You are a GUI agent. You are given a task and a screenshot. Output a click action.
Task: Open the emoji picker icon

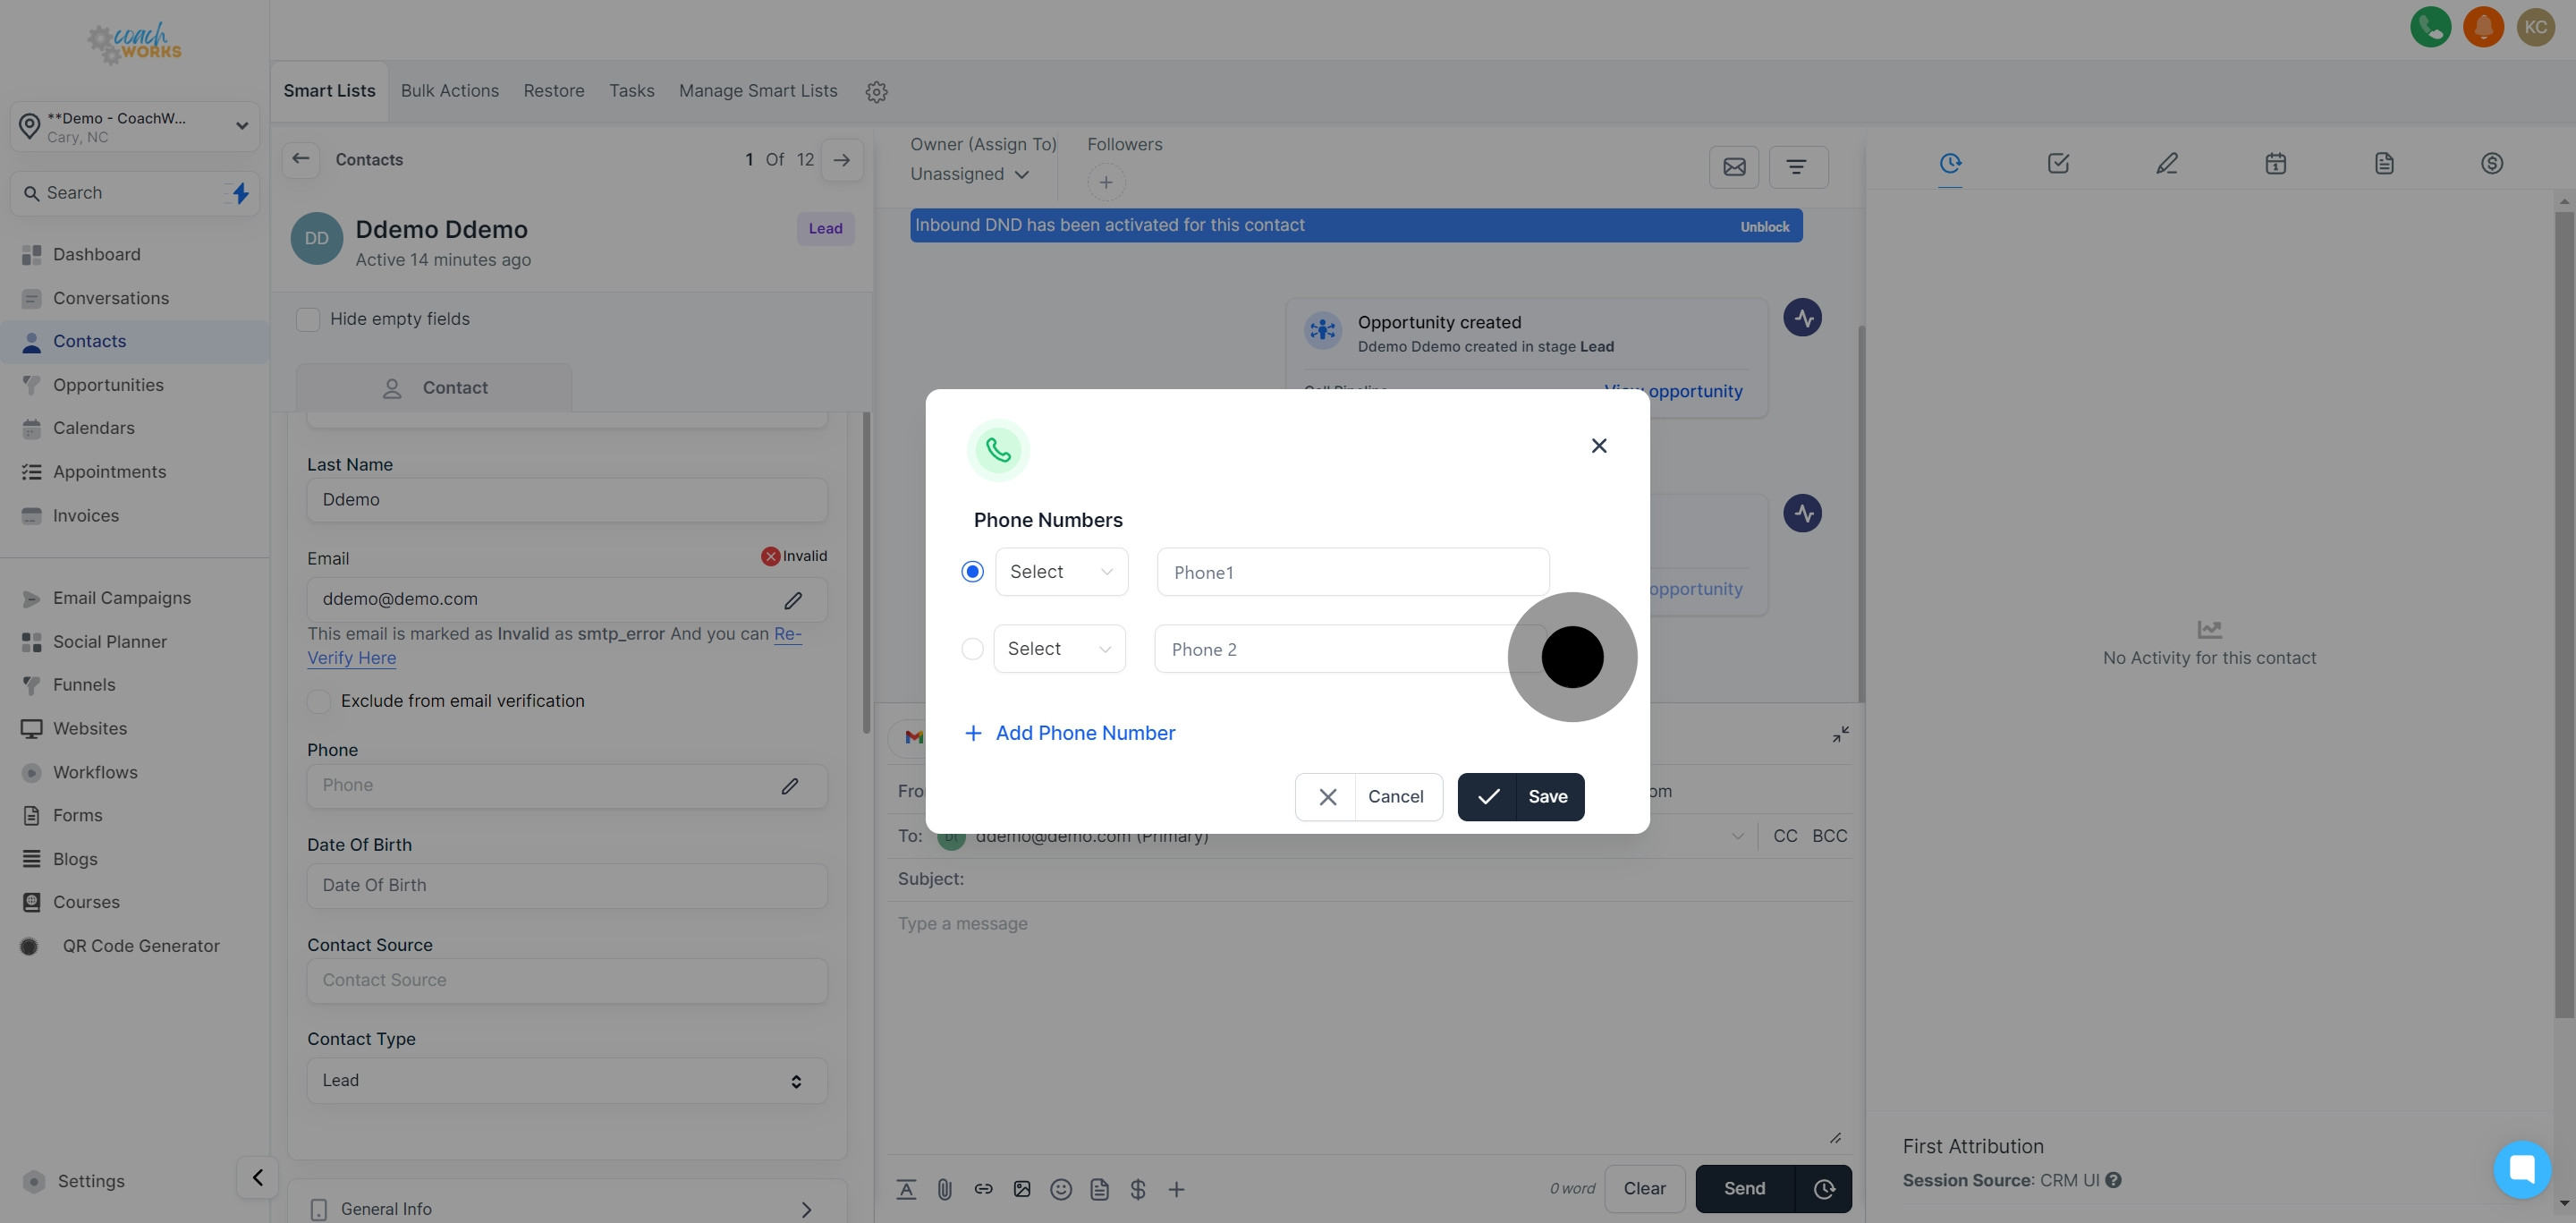point(1061,1189)
